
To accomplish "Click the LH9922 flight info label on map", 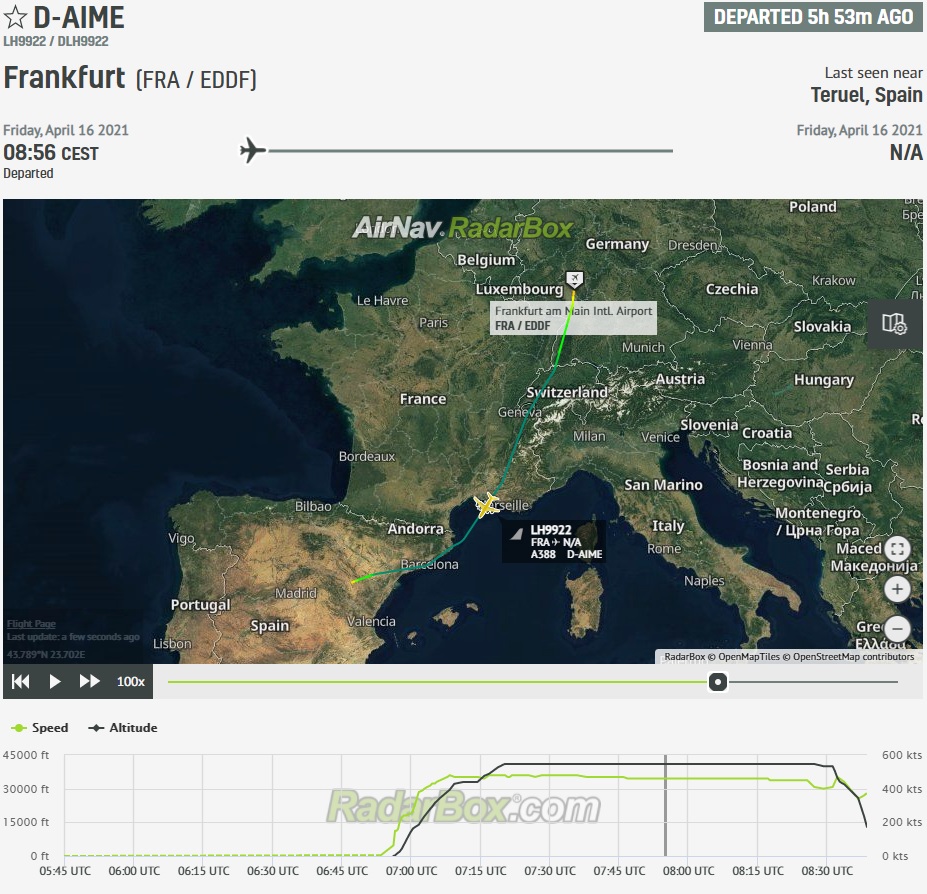I will [553, 542].
